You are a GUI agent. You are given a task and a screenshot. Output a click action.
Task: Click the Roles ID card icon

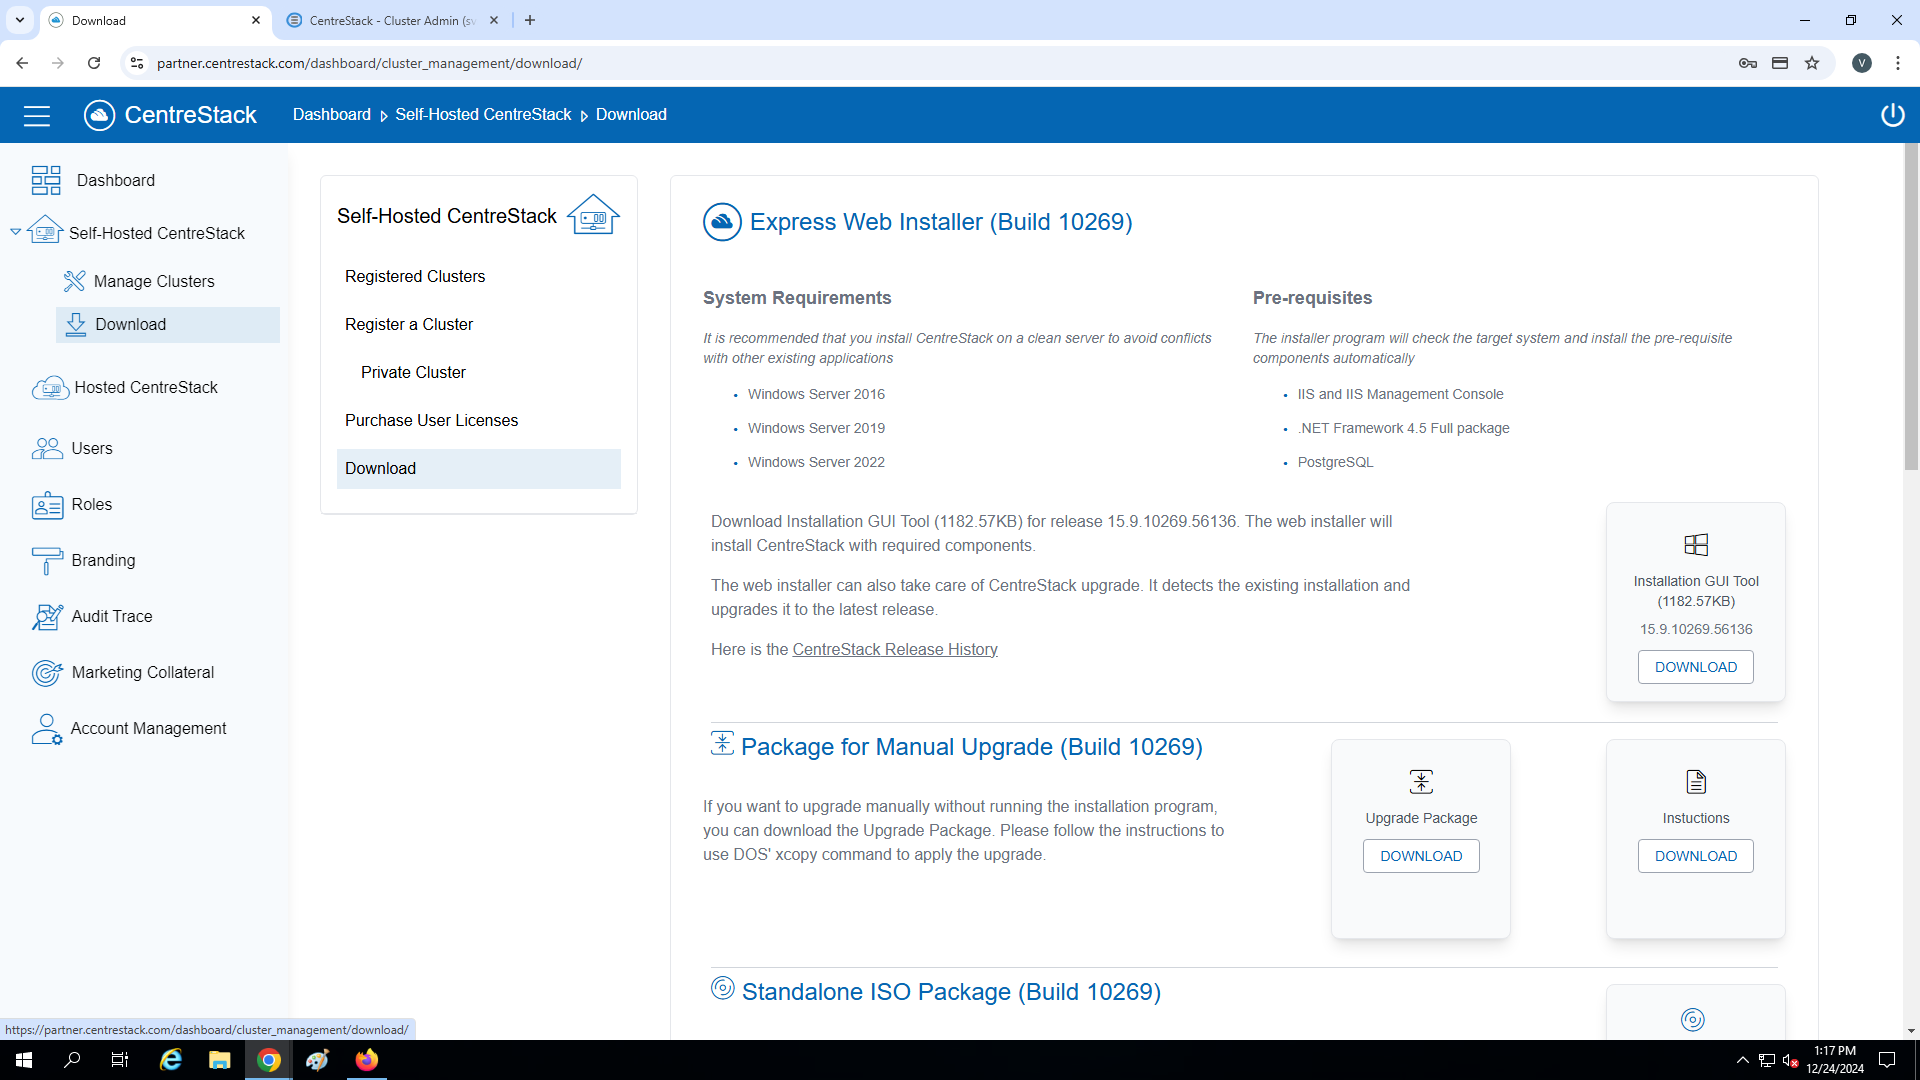[47, 505]
